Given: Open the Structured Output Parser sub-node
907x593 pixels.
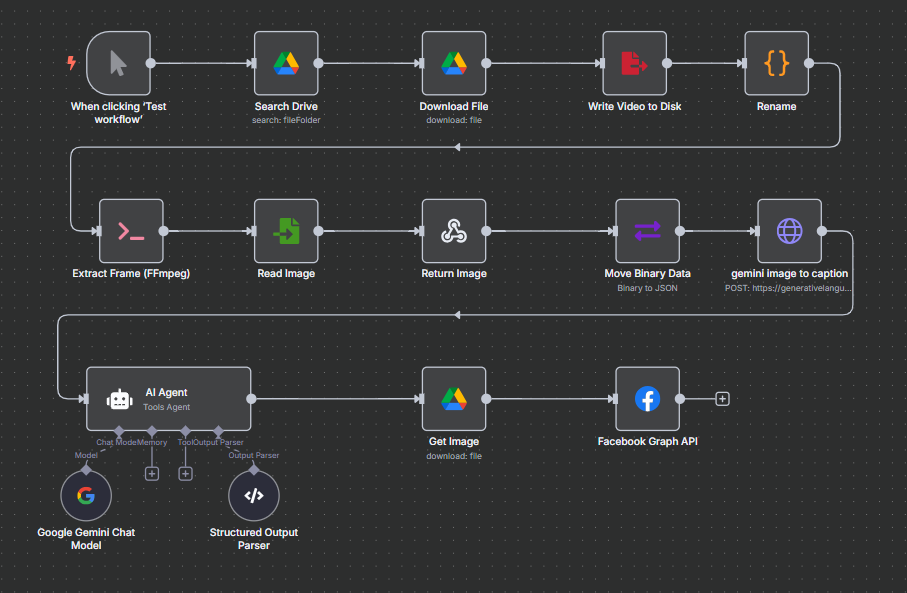Looking at the screenshot, I should pos(253,496).
